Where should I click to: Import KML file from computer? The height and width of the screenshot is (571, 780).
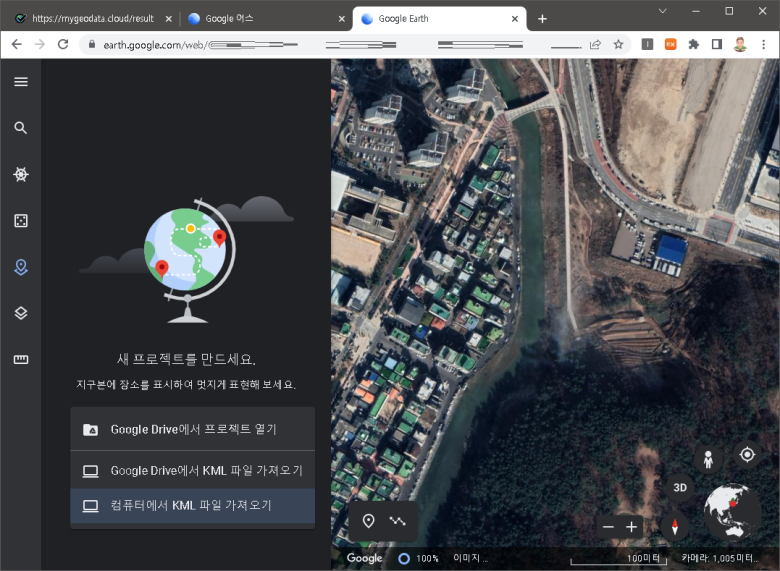[x=193, y=506]
